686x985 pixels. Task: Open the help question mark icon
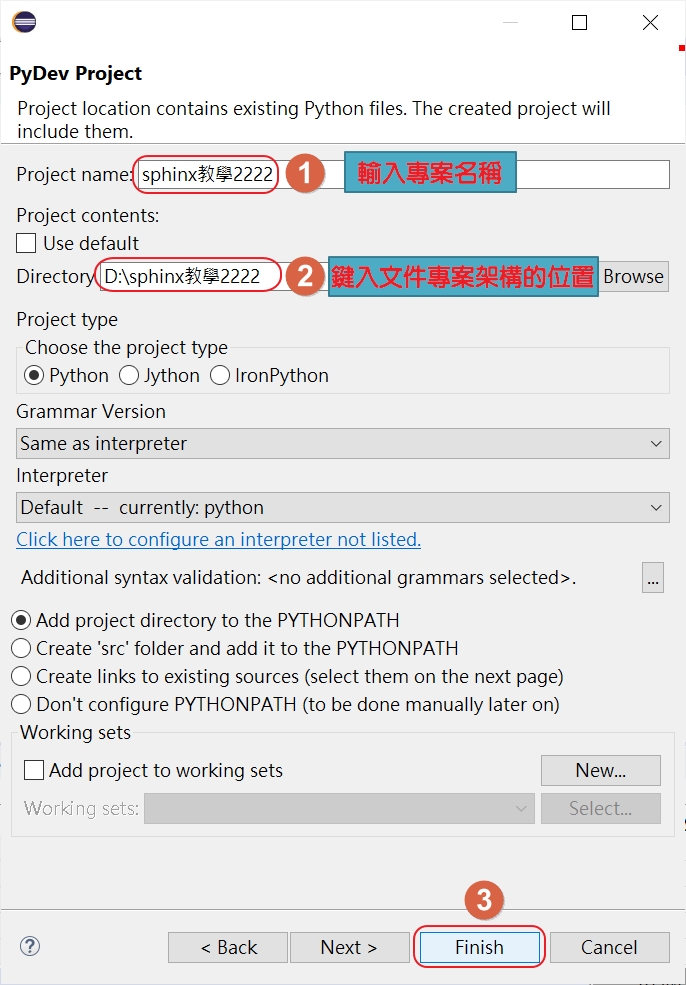[30, 946]
